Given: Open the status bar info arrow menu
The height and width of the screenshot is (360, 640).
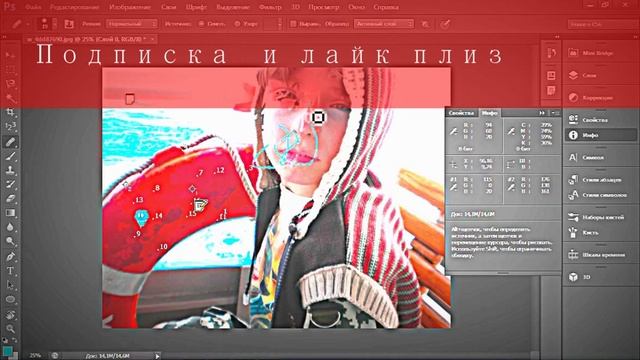Looking at the screenshot, I should coord(157,356).
